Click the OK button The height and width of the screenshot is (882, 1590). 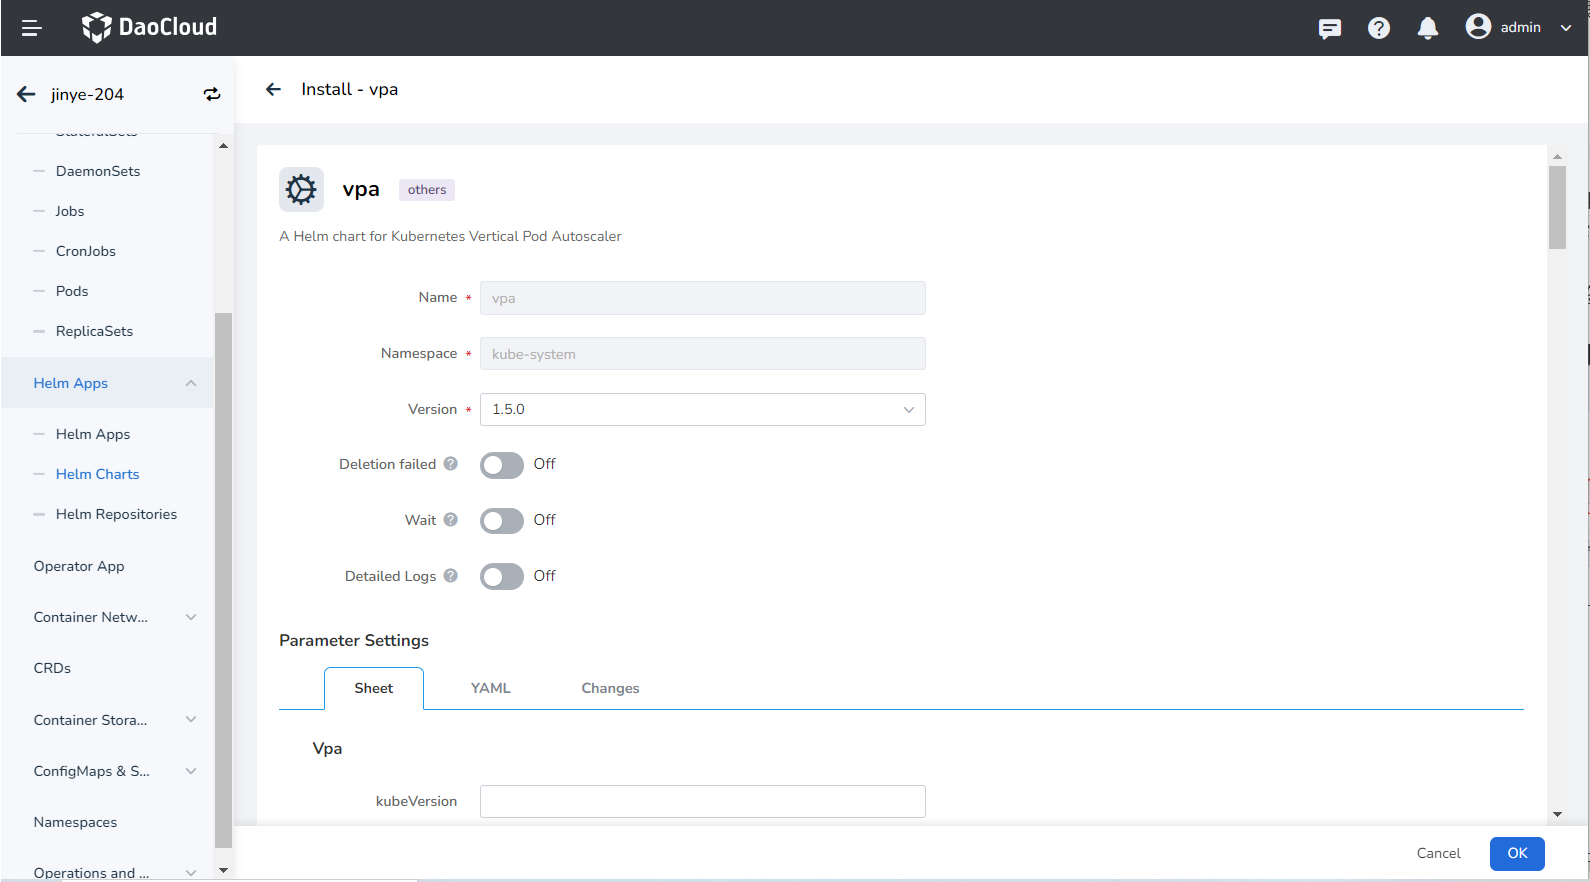tap(1517, 853)
